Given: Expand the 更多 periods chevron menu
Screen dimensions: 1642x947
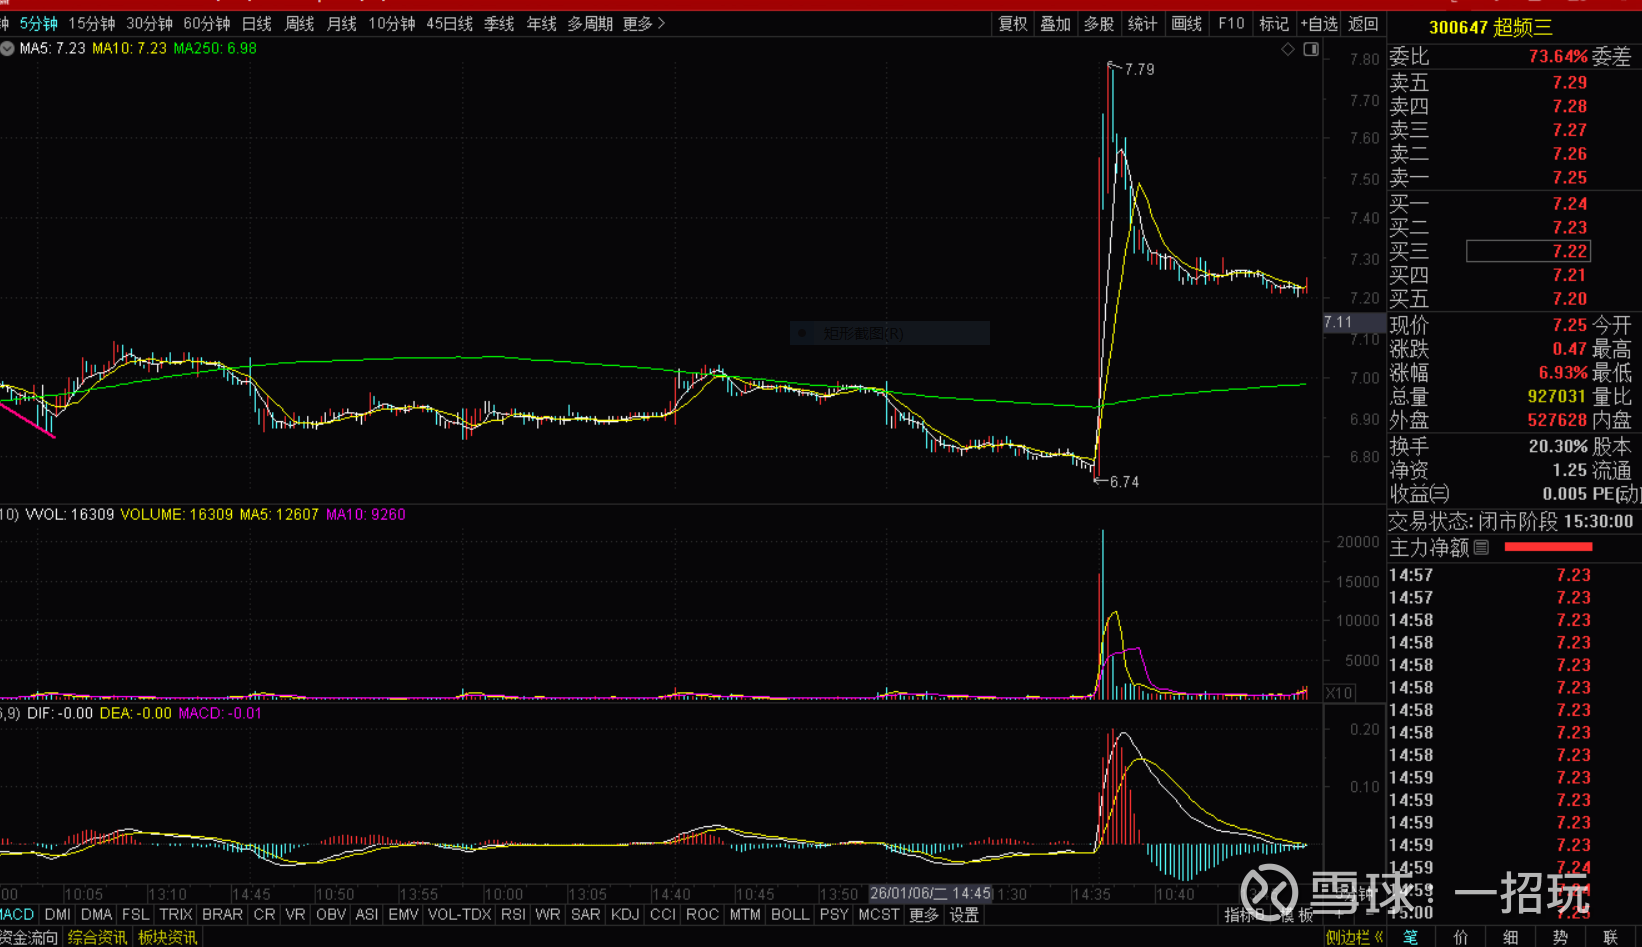Looking at the screenshot, I should 644,24.
